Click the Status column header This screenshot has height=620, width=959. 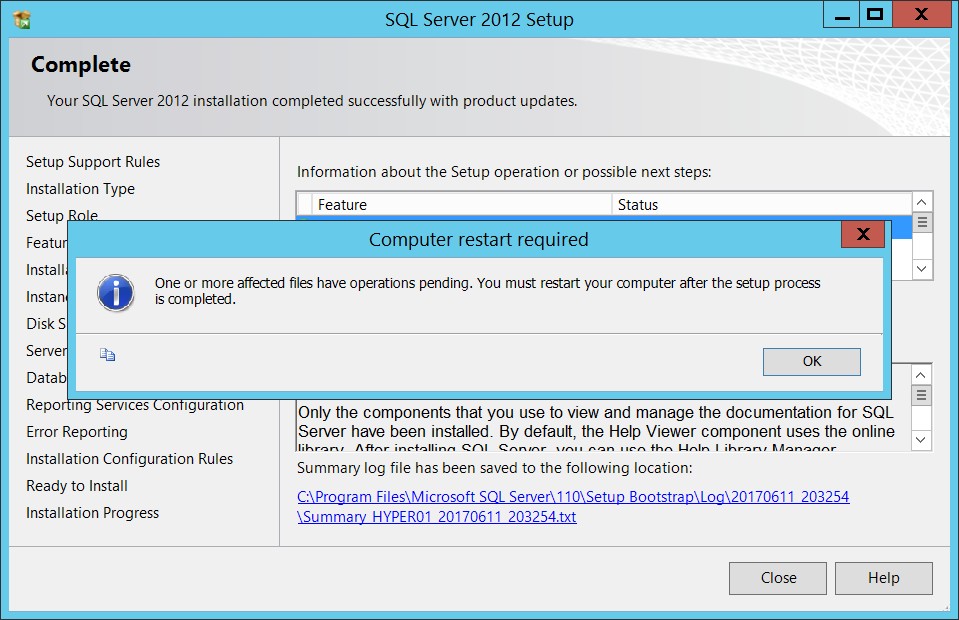pos(761,204)
